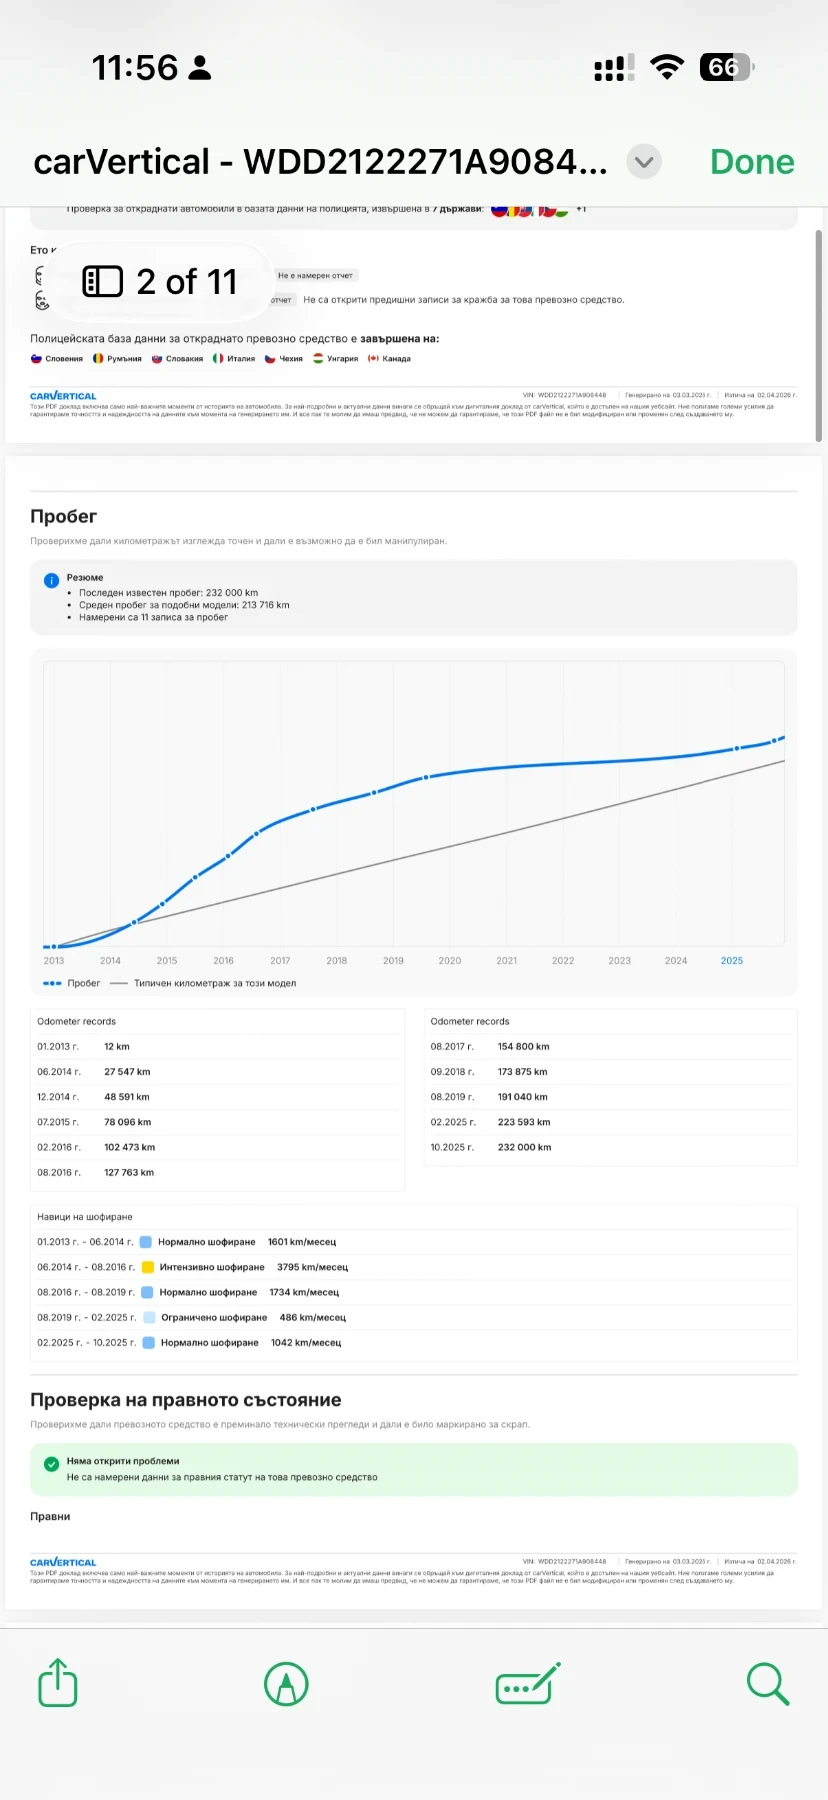Tap the Wi-Fi icon in status bar
828x1800 pixels.
click(x=666, y=68)
